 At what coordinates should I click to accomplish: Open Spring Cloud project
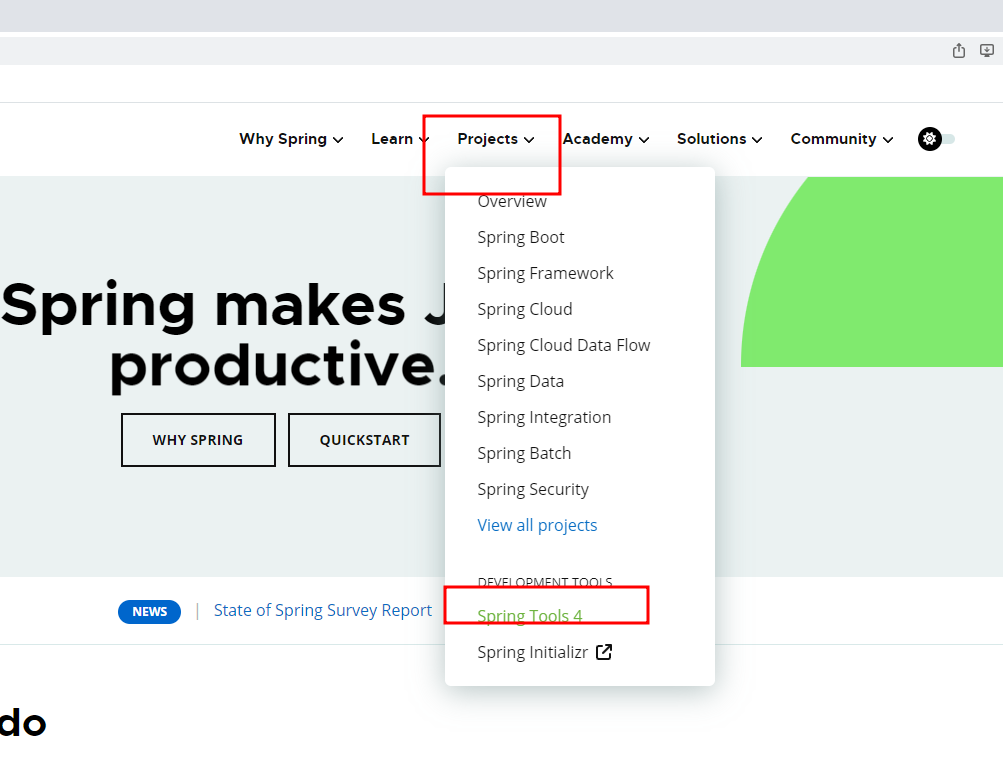pos(525,309)
